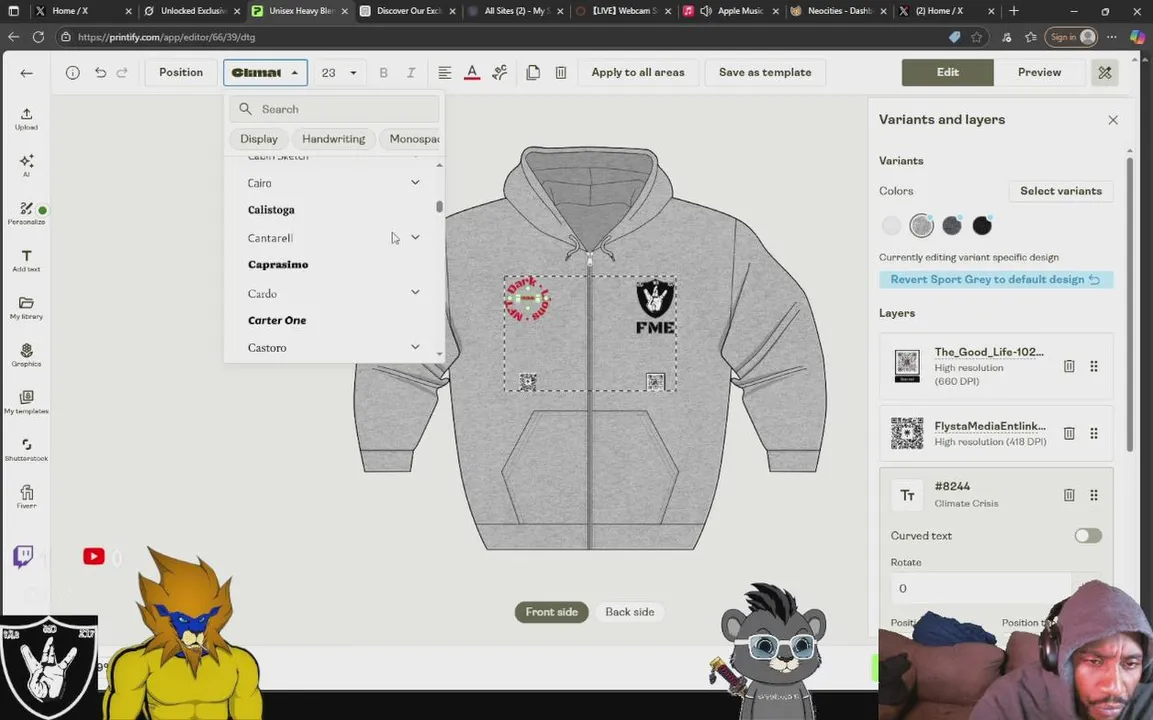Delete the #8244 text layer
This screenshot has width=1153, height=720.
1069,495
